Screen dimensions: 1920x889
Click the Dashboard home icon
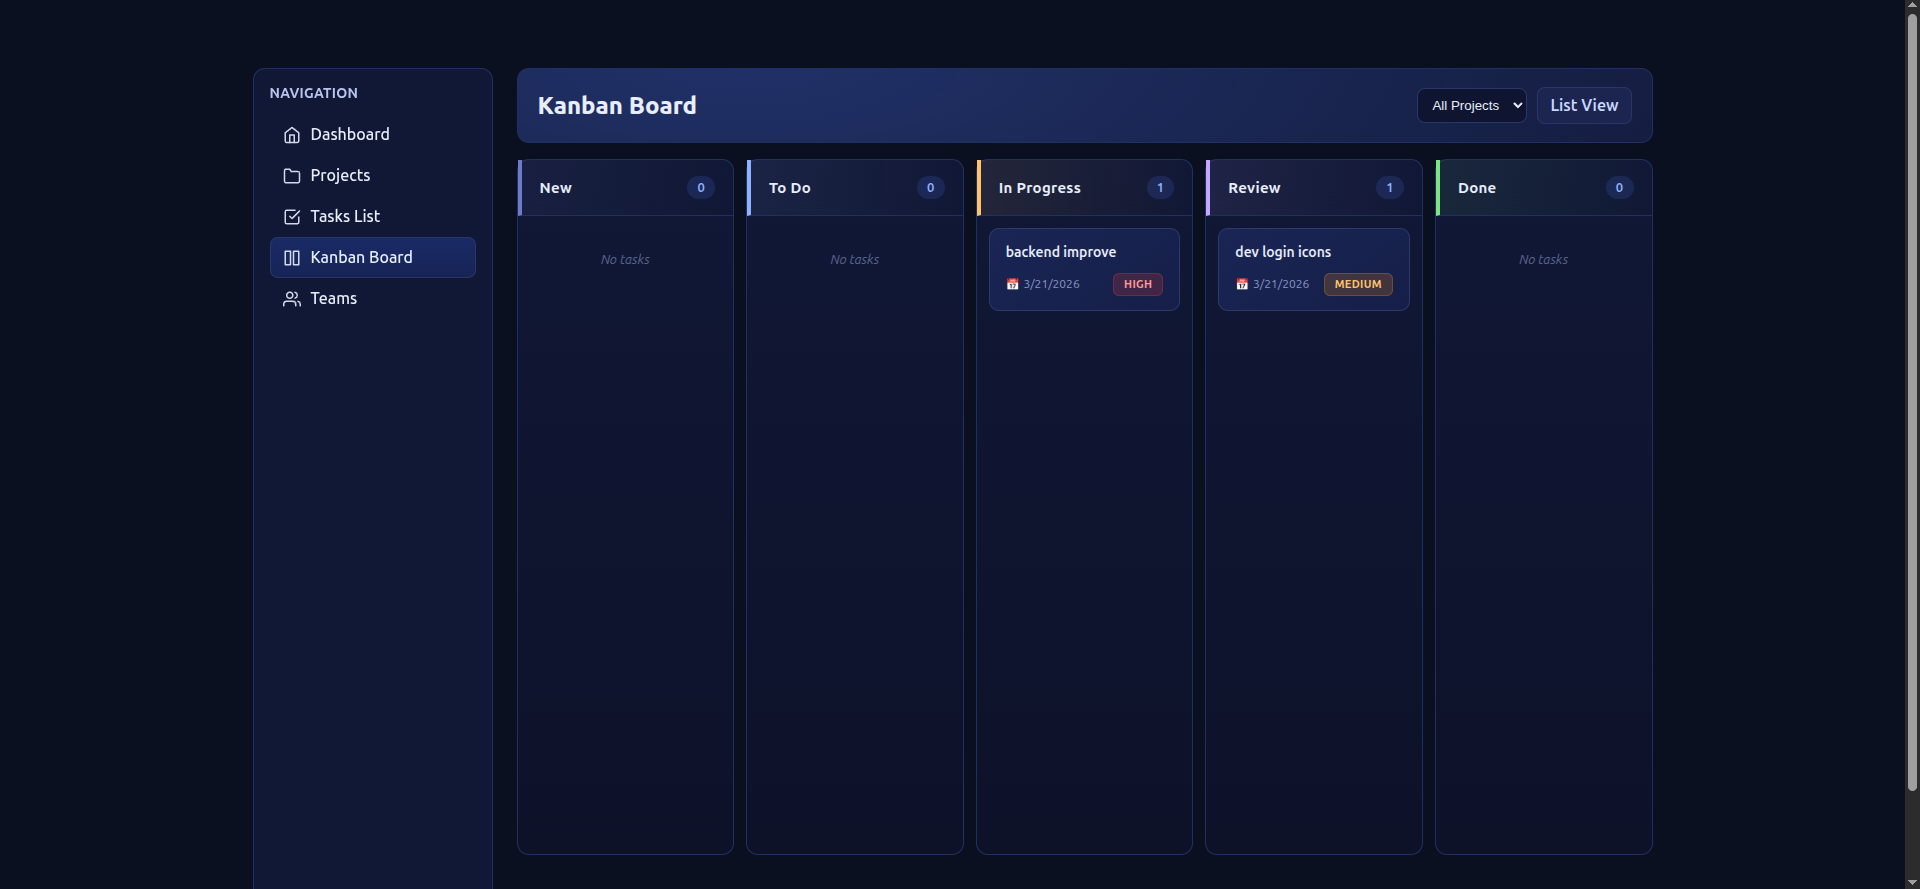pos(292,135)
